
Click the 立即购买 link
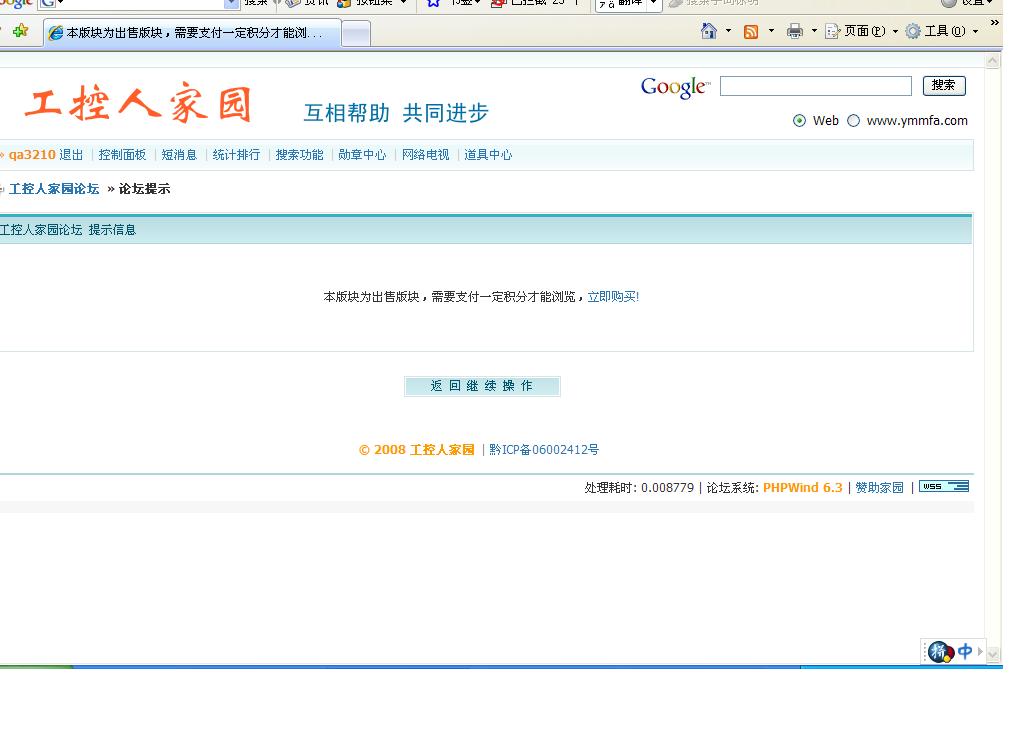point(612,297)
